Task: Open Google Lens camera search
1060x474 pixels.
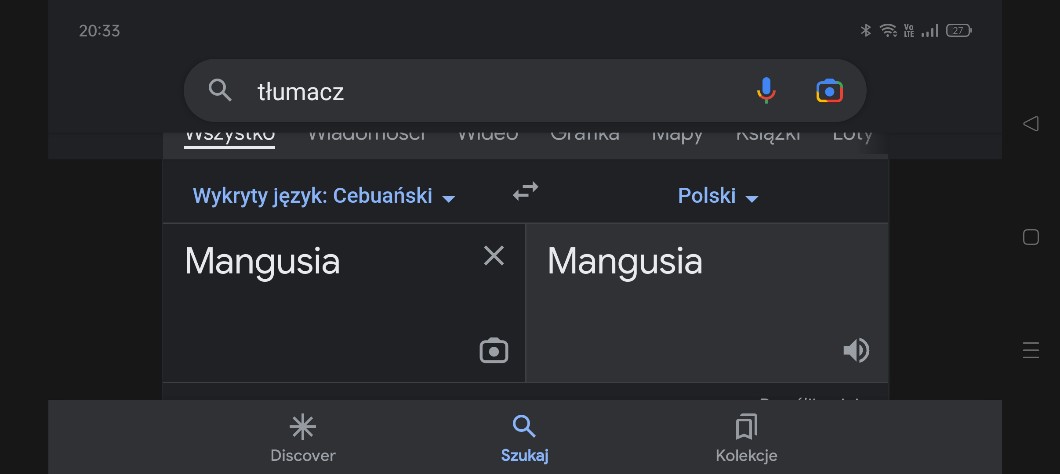Action: point(829,91)
